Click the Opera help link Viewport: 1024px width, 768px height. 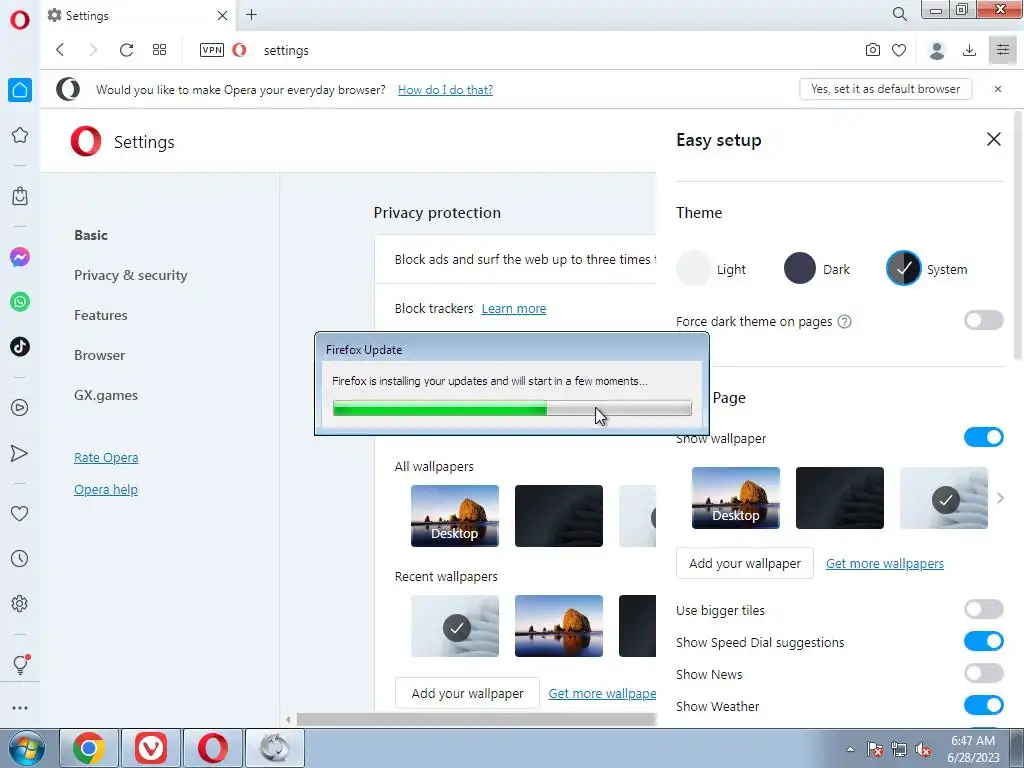[106, 489]
